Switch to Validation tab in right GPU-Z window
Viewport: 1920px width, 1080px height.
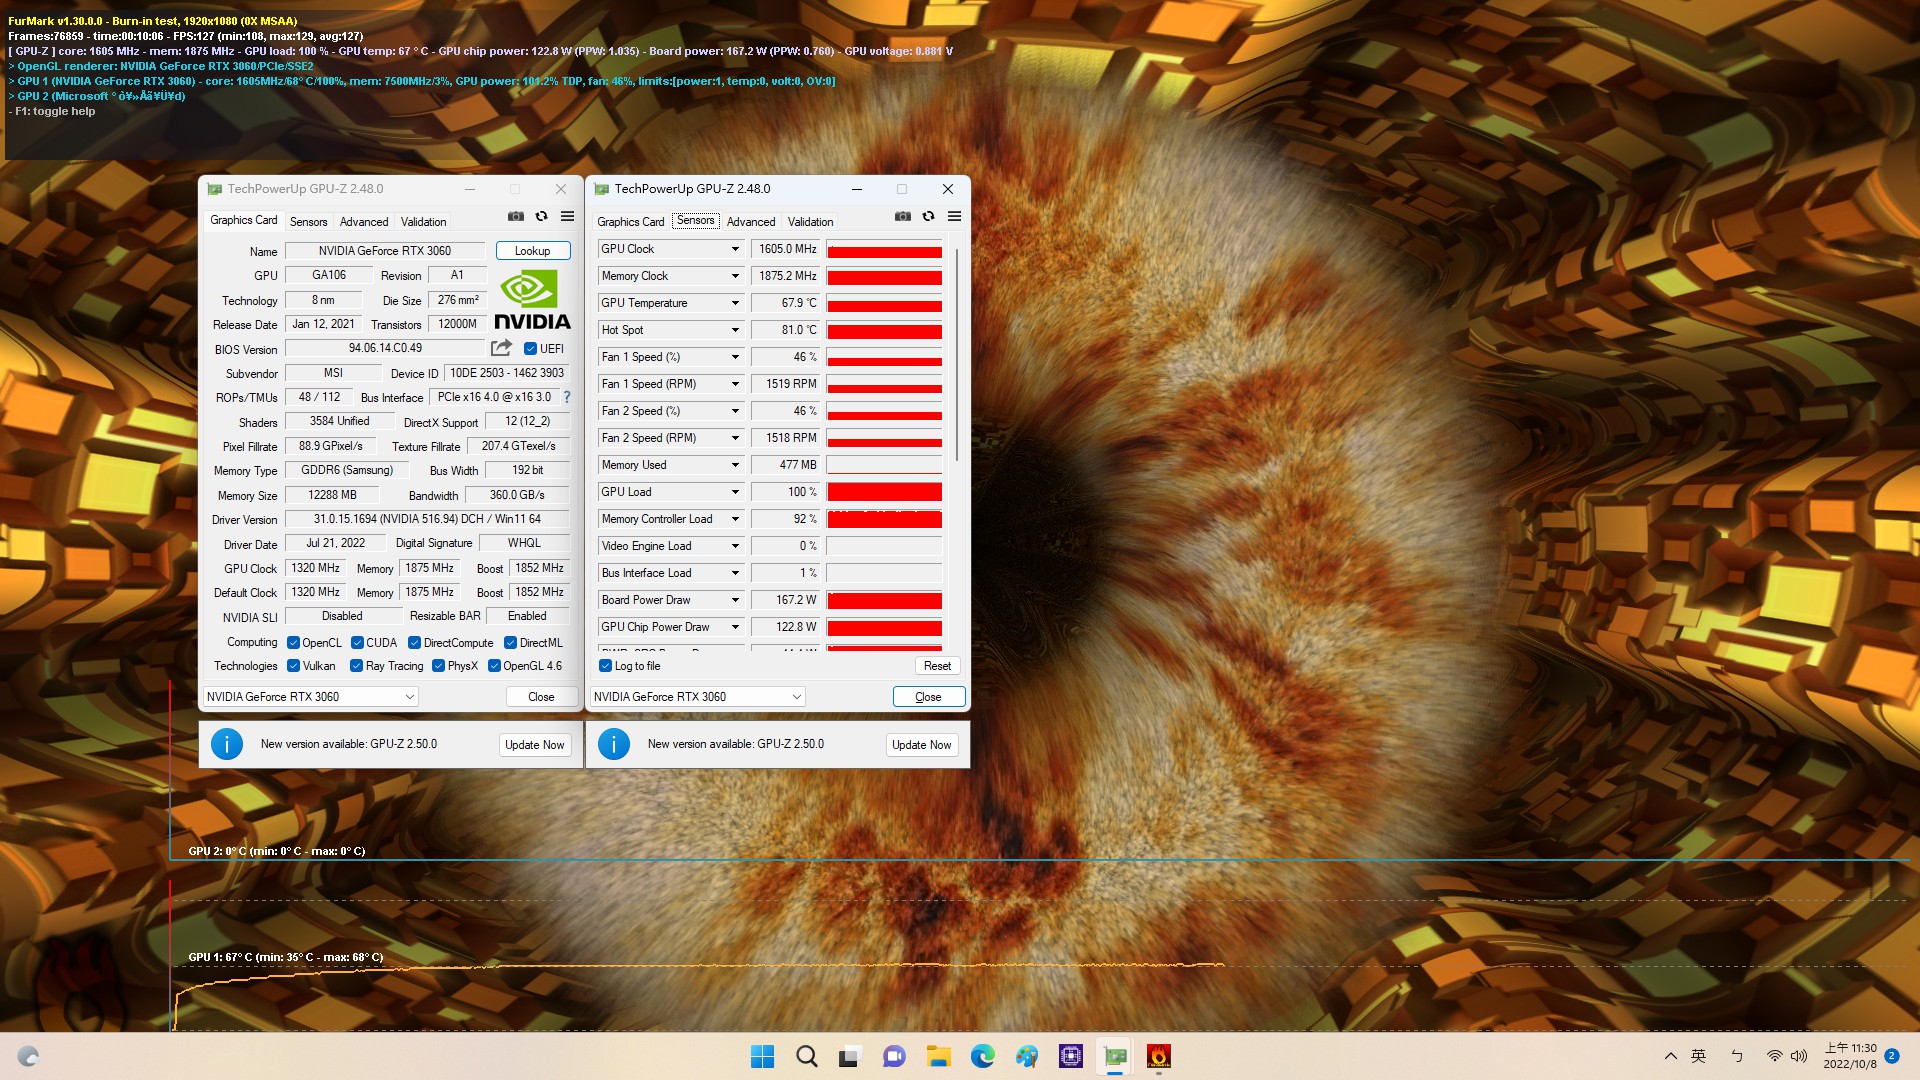810,222
